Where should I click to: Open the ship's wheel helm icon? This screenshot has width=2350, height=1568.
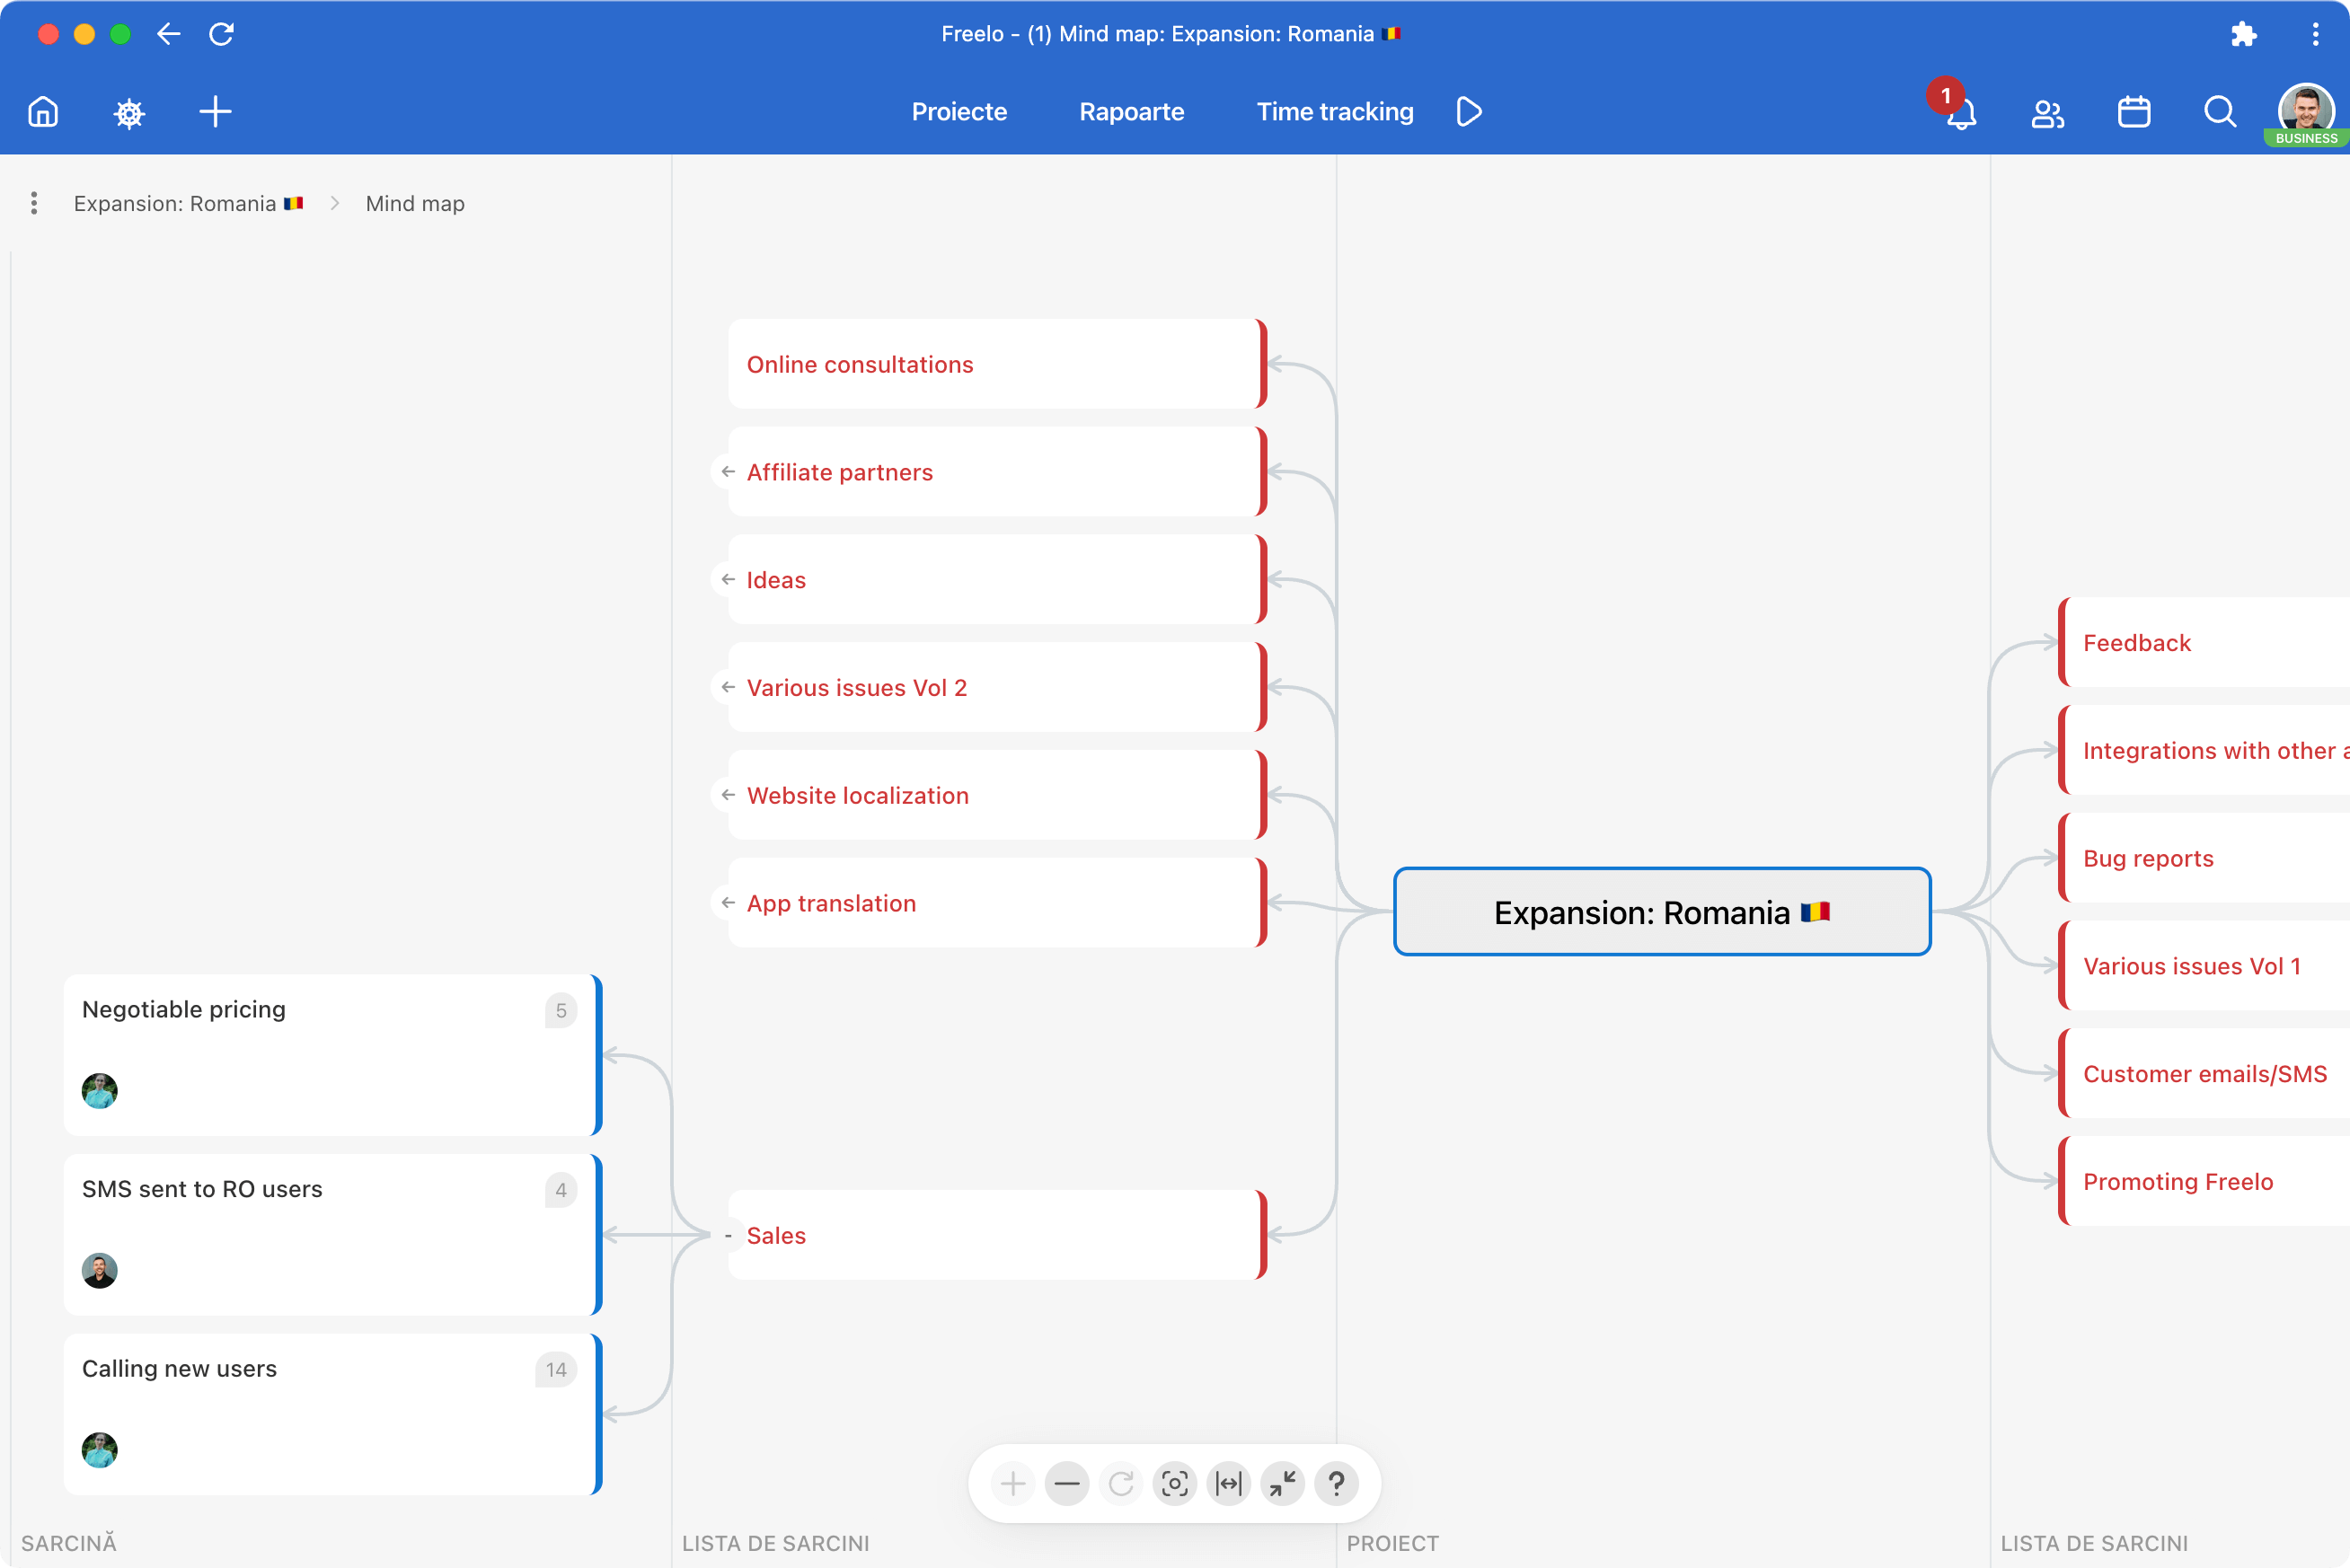pos(129,112)
